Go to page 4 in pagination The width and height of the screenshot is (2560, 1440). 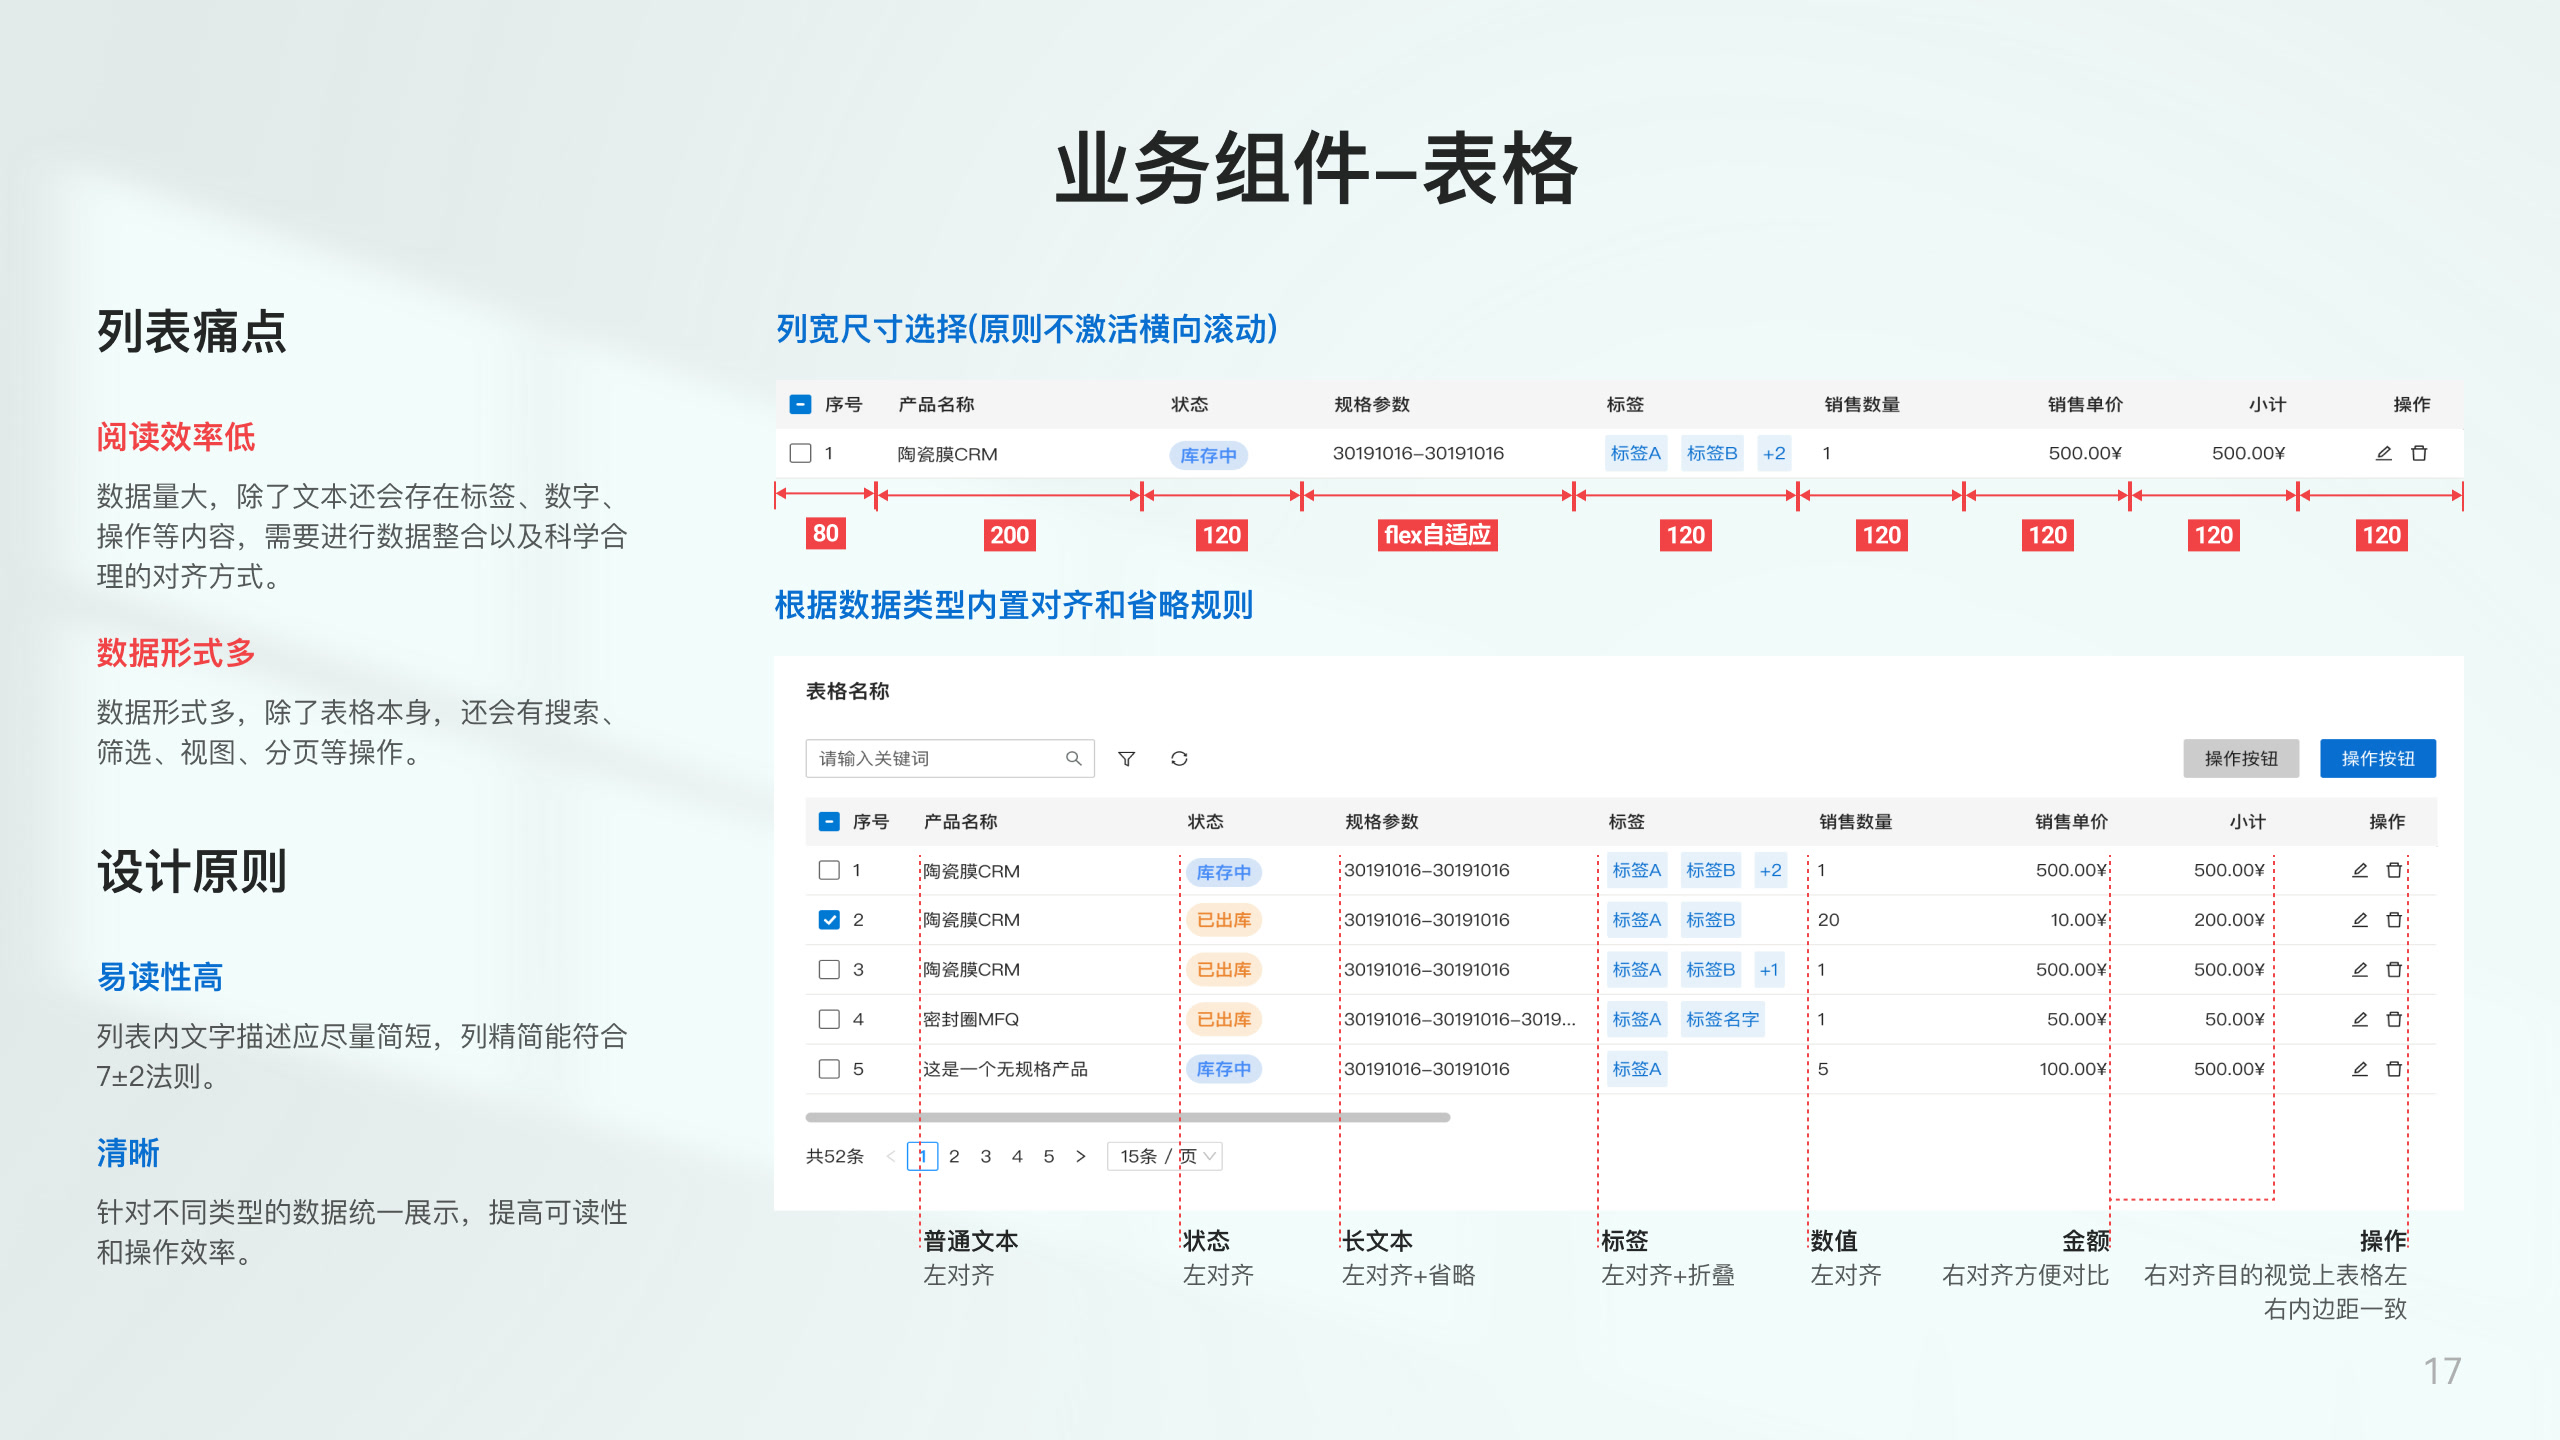1017,1156
